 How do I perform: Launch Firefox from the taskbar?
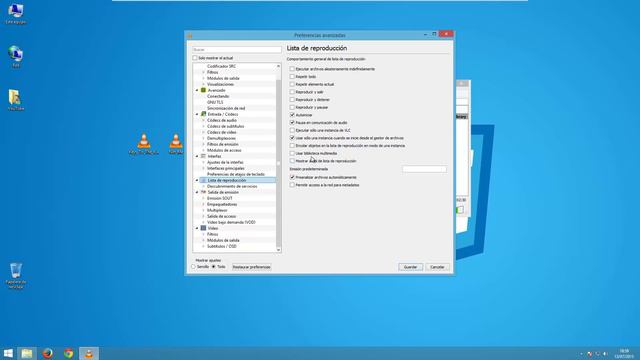pyautogui.click(x=48, y=353)
